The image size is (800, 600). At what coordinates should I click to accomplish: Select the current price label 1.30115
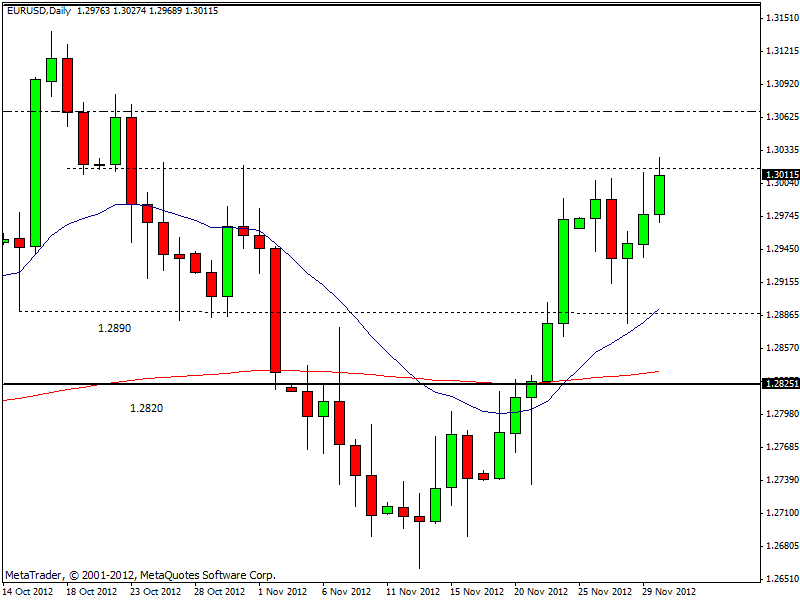coord(780,173)
